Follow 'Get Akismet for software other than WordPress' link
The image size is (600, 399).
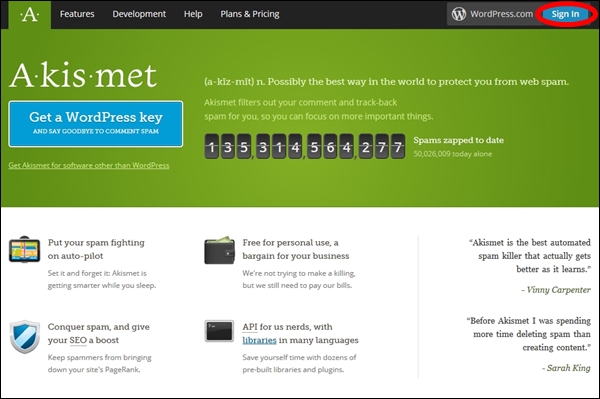89,165
